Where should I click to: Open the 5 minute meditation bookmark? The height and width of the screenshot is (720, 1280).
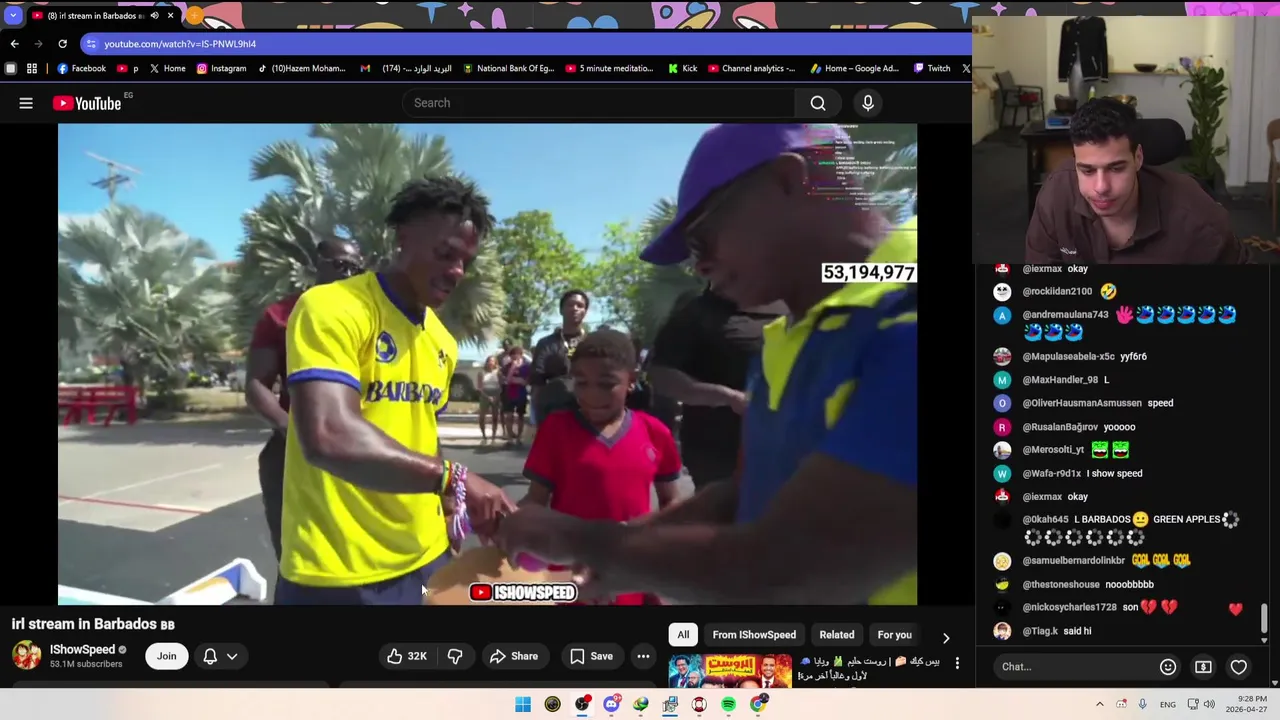click(x=609, y=68)
